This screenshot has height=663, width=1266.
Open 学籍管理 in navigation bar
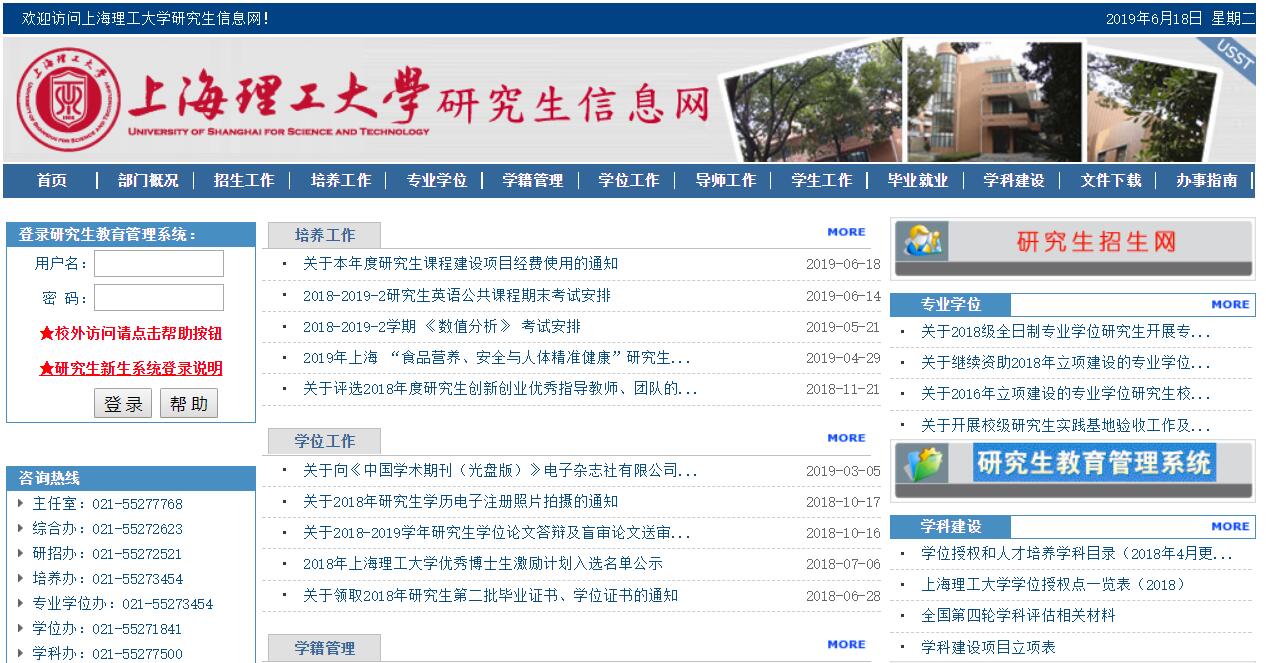pyautogui.click(x=533, y=181)
